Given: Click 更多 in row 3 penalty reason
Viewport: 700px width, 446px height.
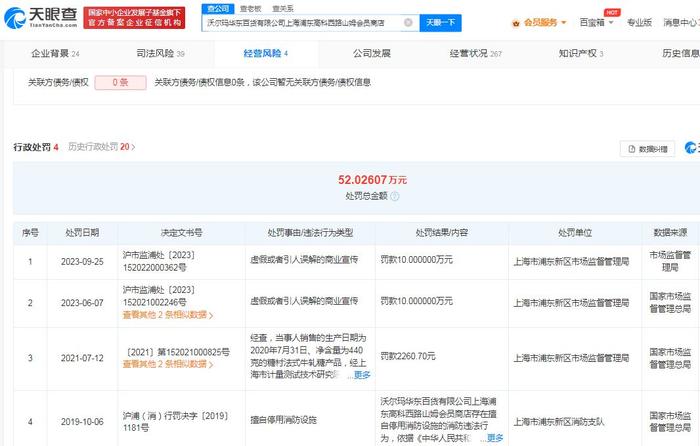Looking at the screenshot, I should [x=362, y=375].
